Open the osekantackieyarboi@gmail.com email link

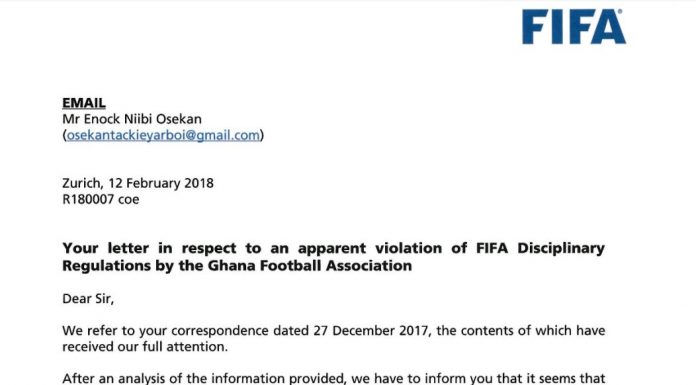point(163,135)
